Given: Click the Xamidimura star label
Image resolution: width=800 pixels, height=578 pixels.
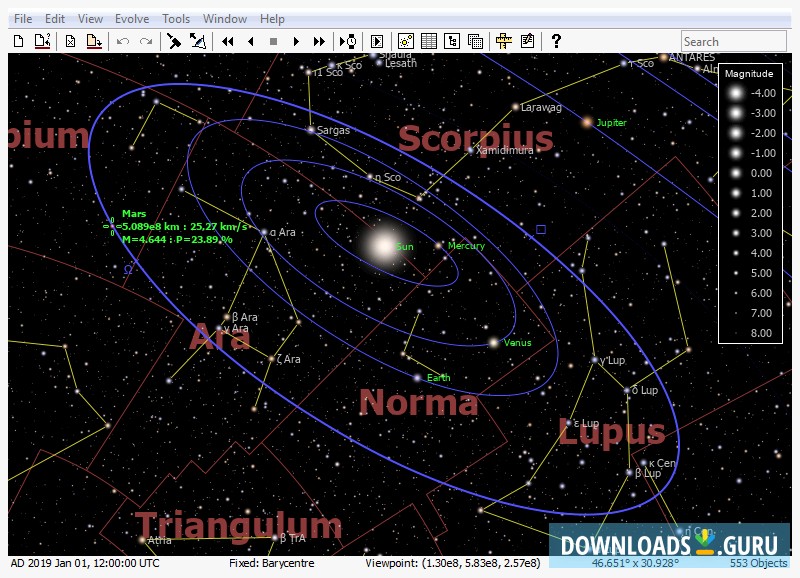Looking at the screenshot, I should 505,150.
